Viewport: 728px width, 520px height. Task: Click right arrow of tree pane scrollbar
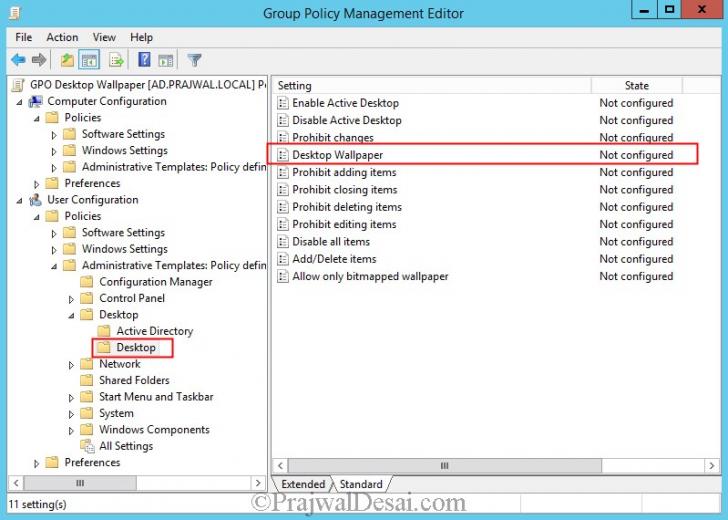[x=258, y=483]
